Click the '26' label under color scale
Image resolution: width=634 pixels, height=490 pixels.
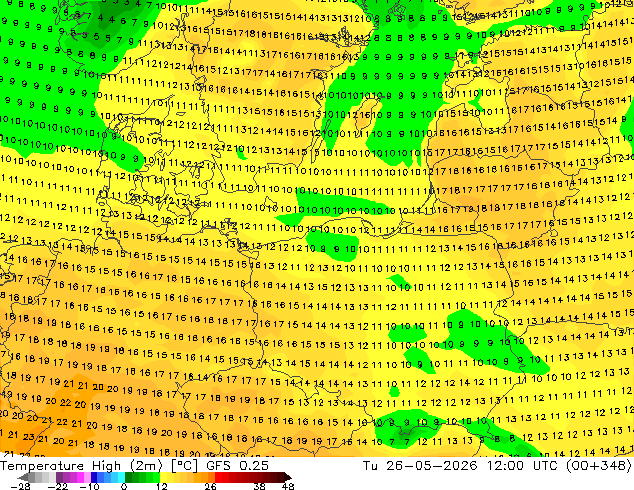click(210, 486)
